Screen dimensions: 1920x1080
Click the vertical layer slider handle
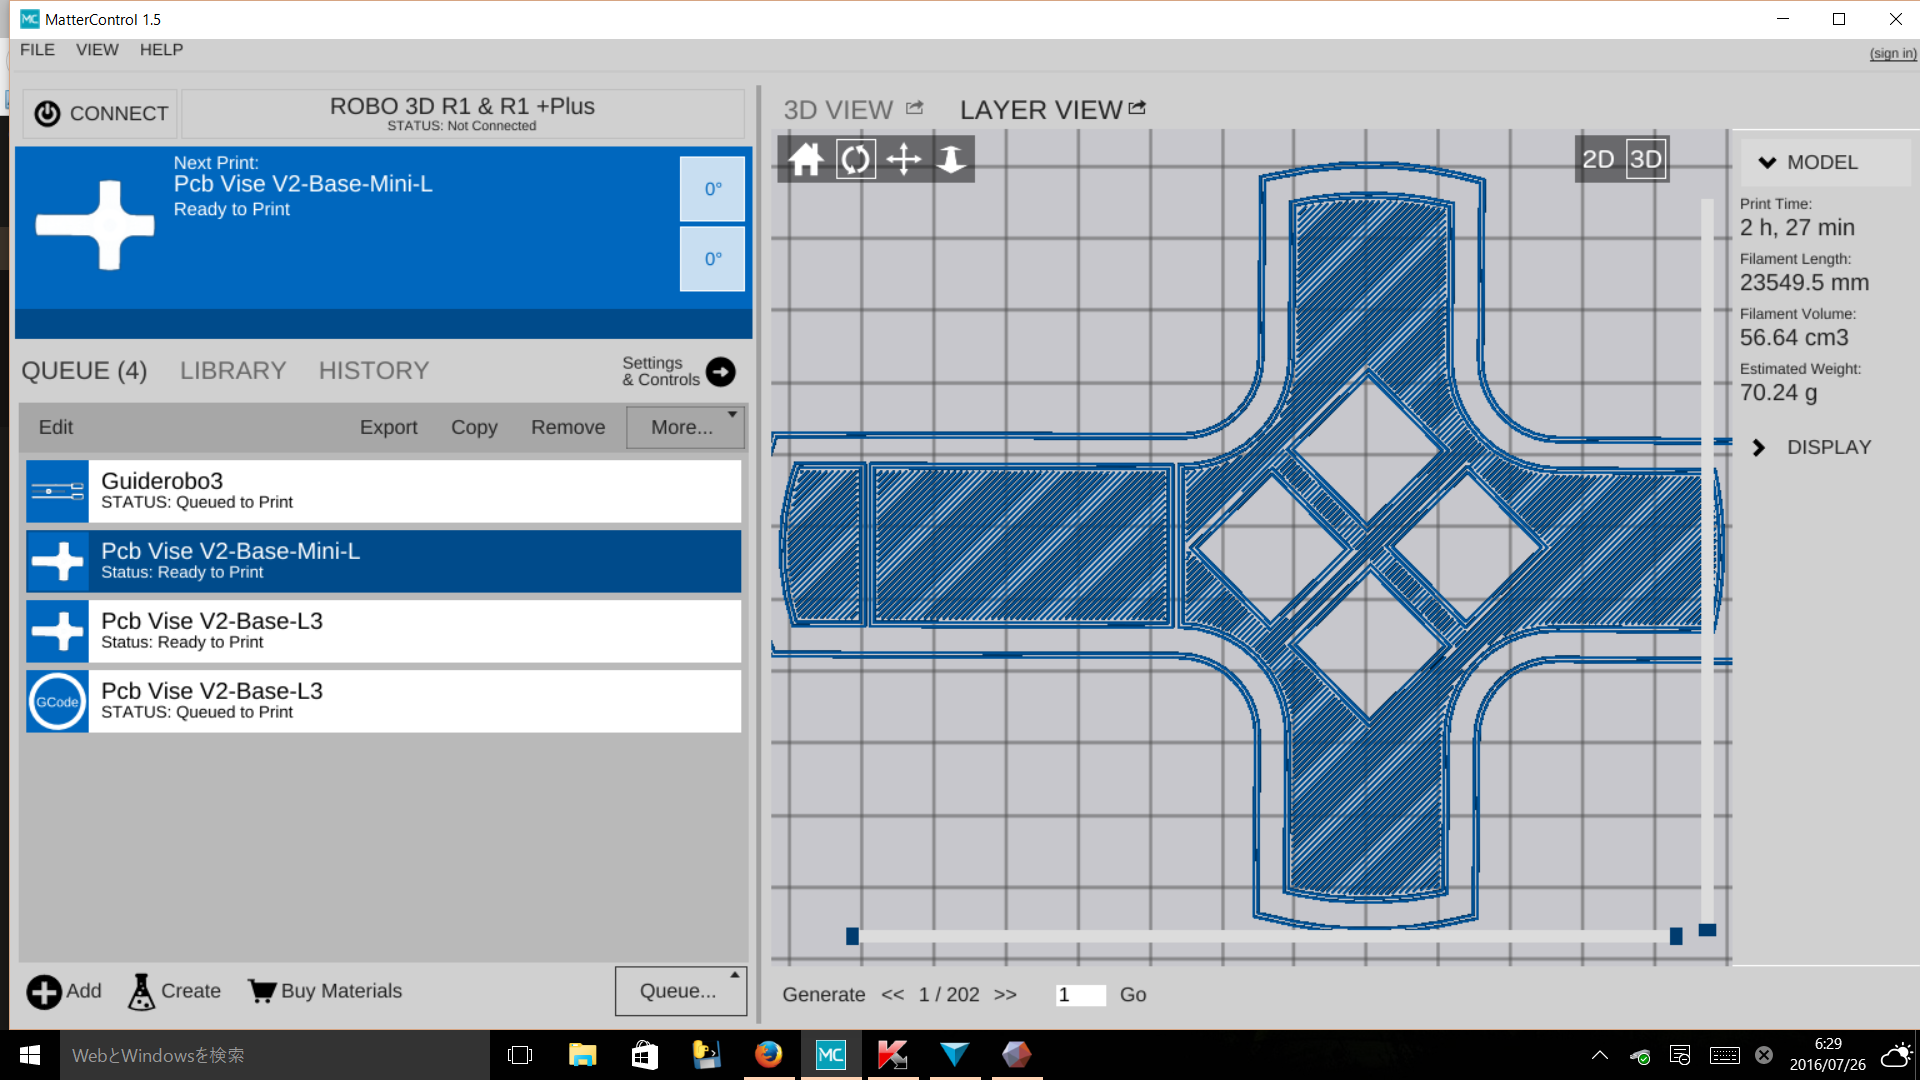pos(1708,930)
